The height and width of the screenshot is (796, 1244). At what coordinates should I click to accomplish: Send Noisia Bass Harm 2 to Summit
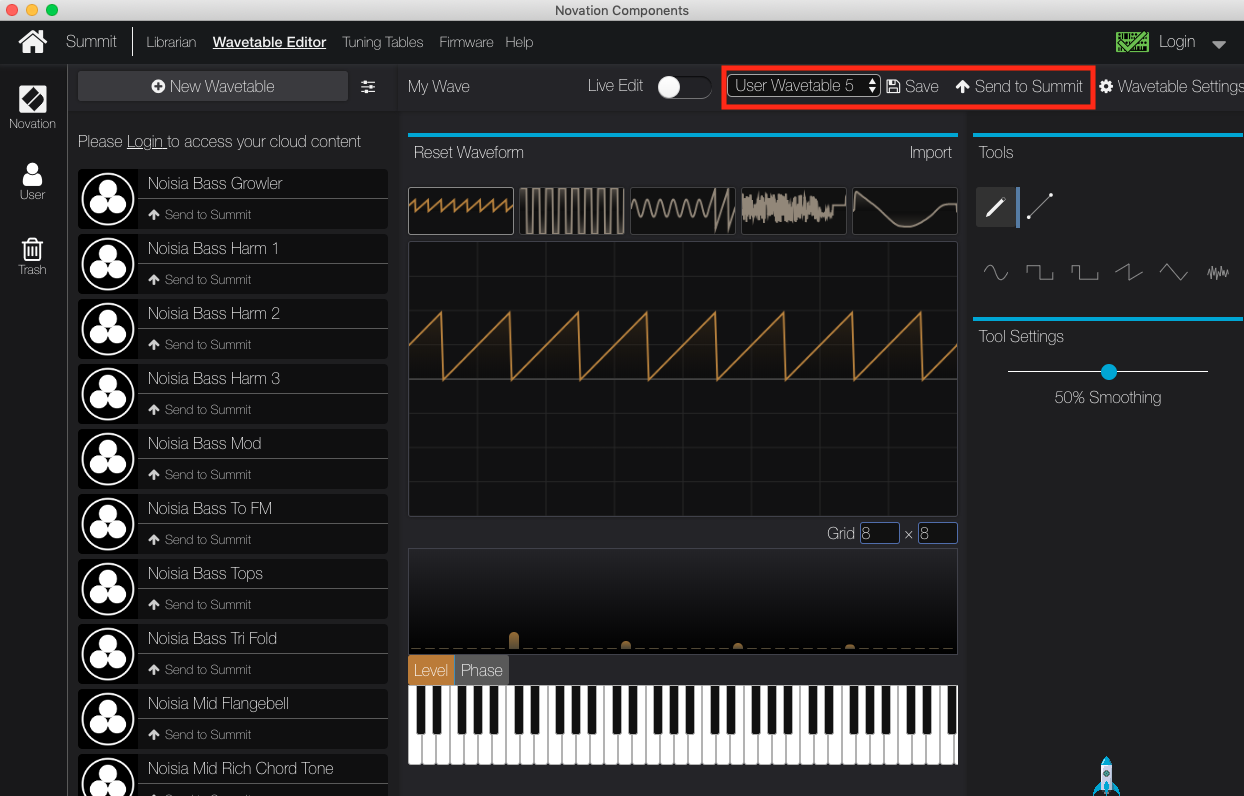click(x=199, y=345)
